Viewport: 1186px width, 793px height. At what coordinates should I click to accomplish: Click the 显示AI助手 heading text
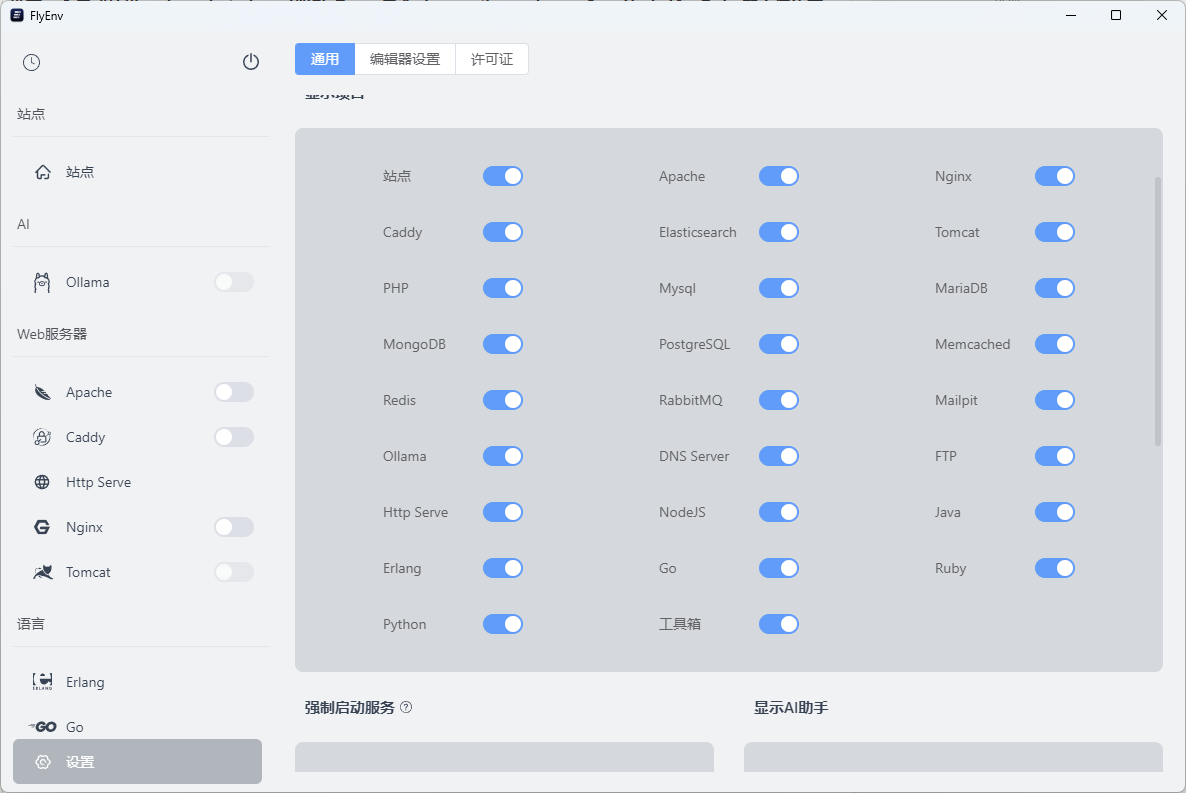(x=791, y=707)
